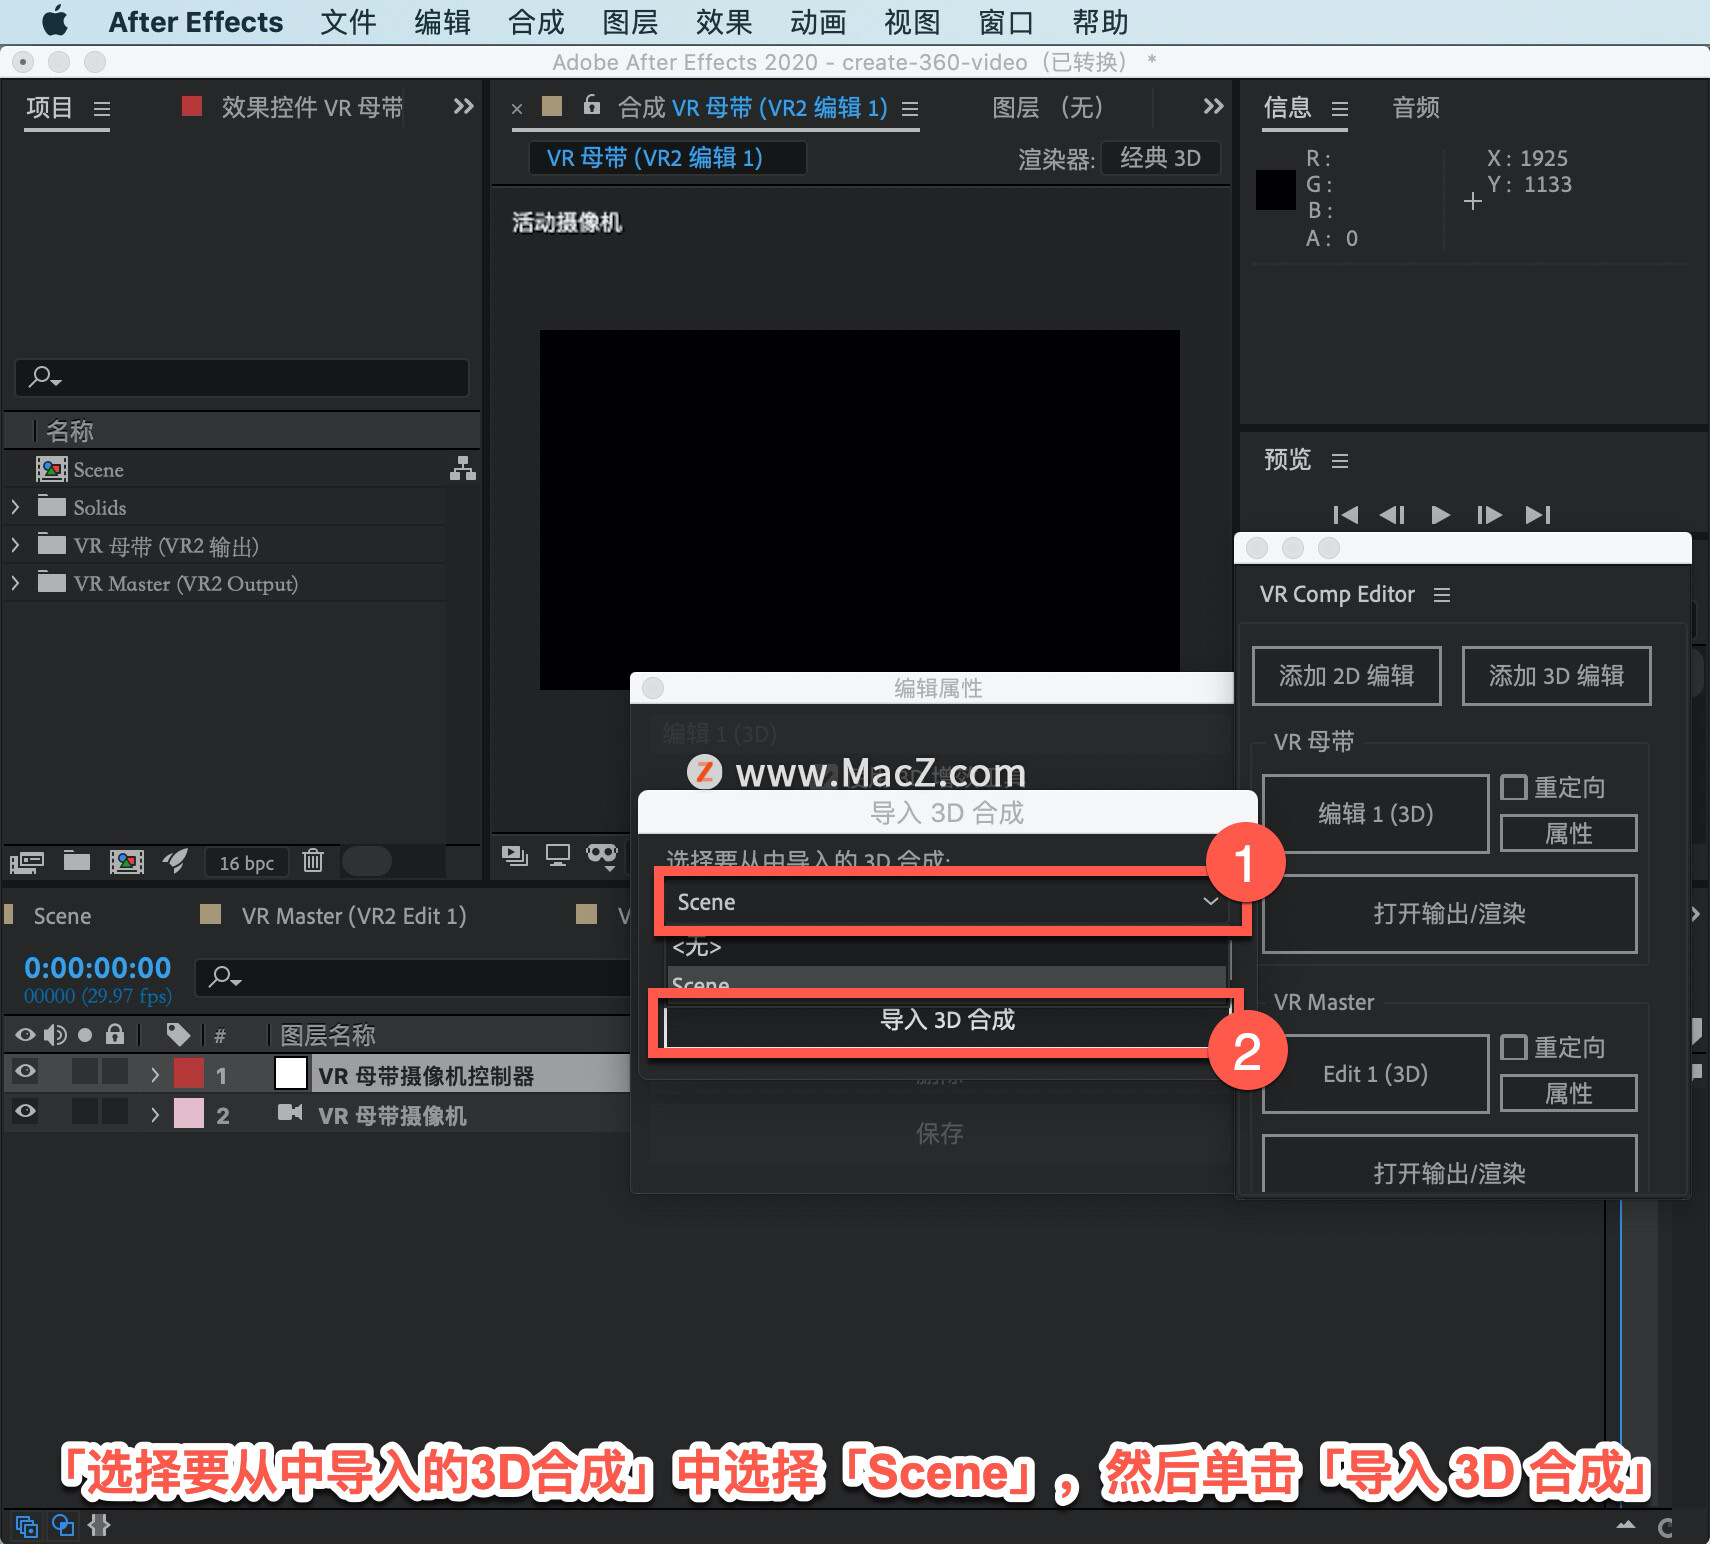Click the new composition icon

pos(126,861)
